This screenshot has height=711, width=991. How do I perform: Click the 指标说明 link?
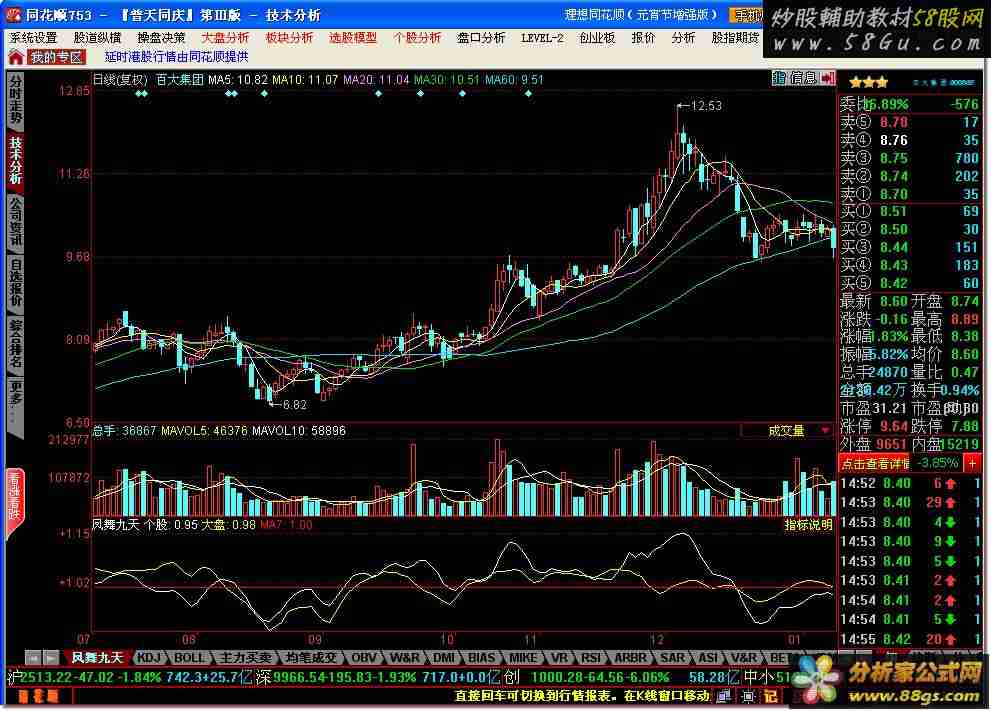pyautogui.click(x=808, y=525)
